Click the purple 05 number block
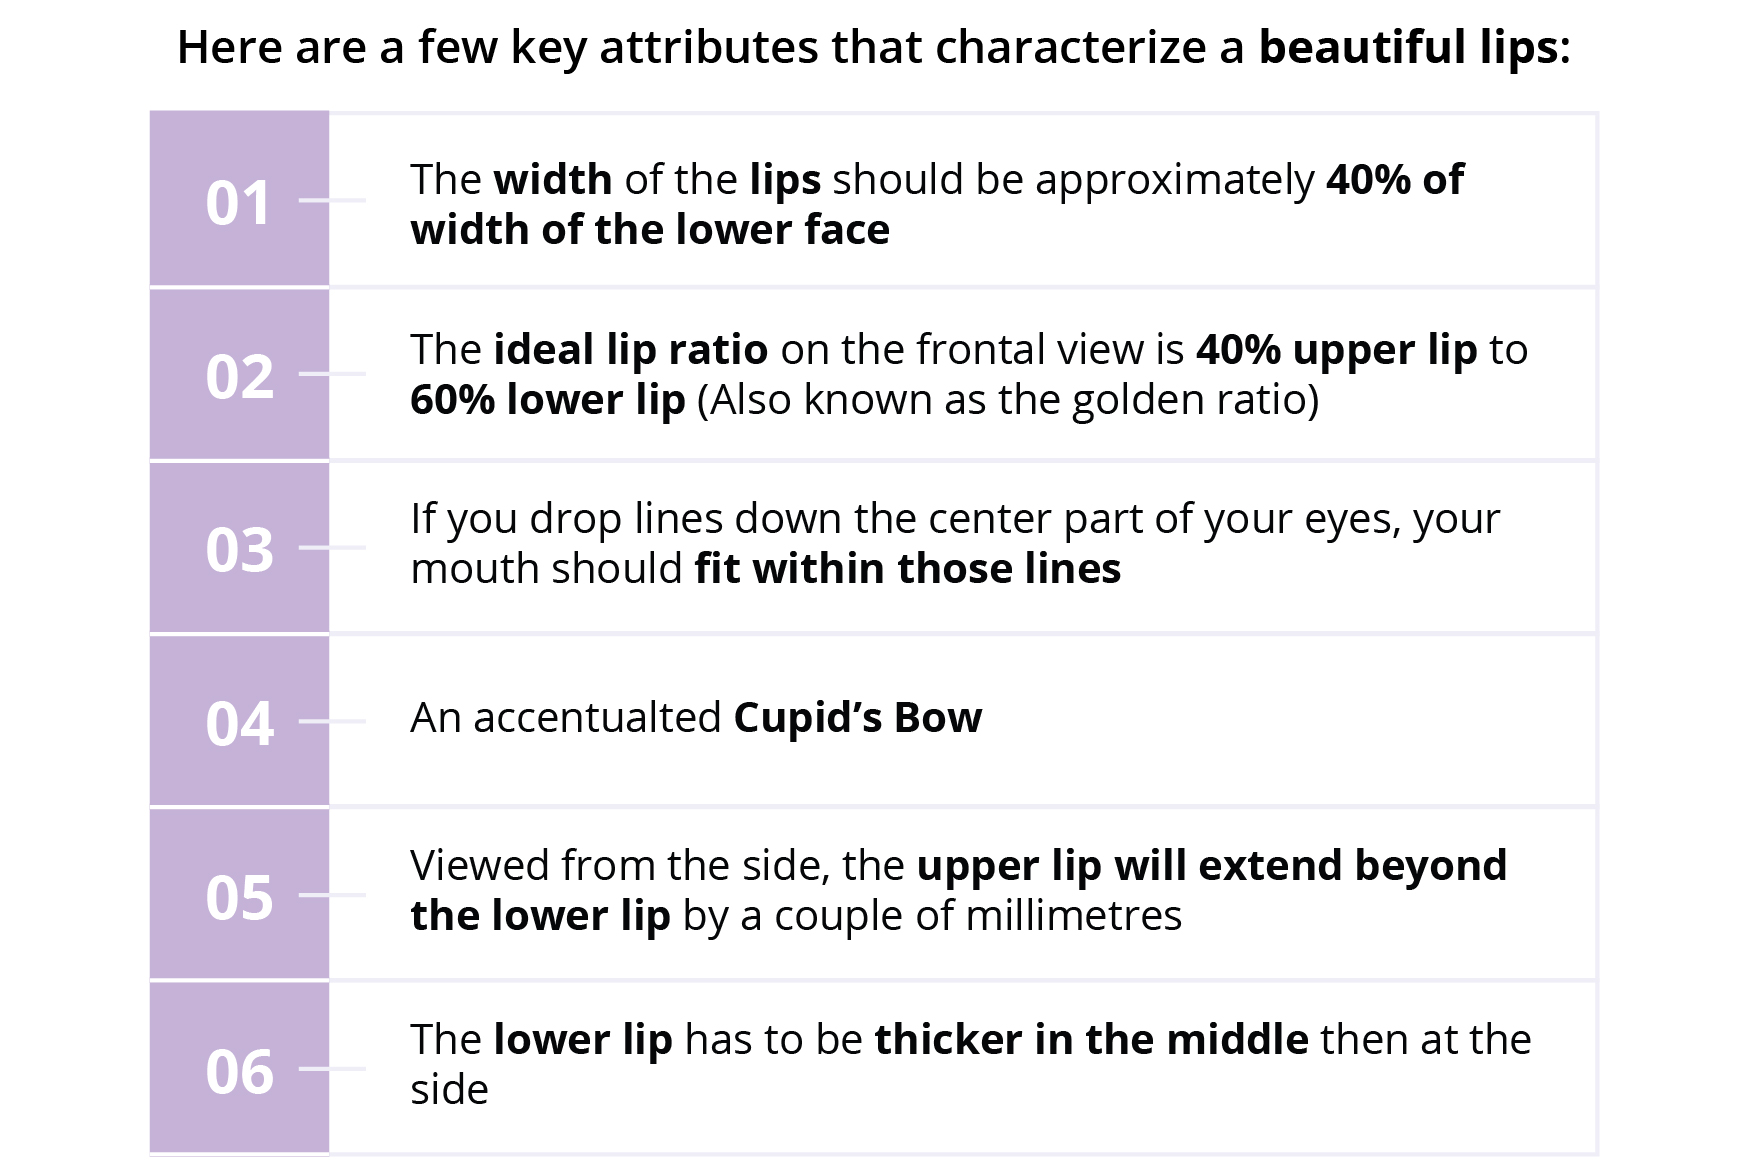1748x1172 pixels. coord(239,894)
